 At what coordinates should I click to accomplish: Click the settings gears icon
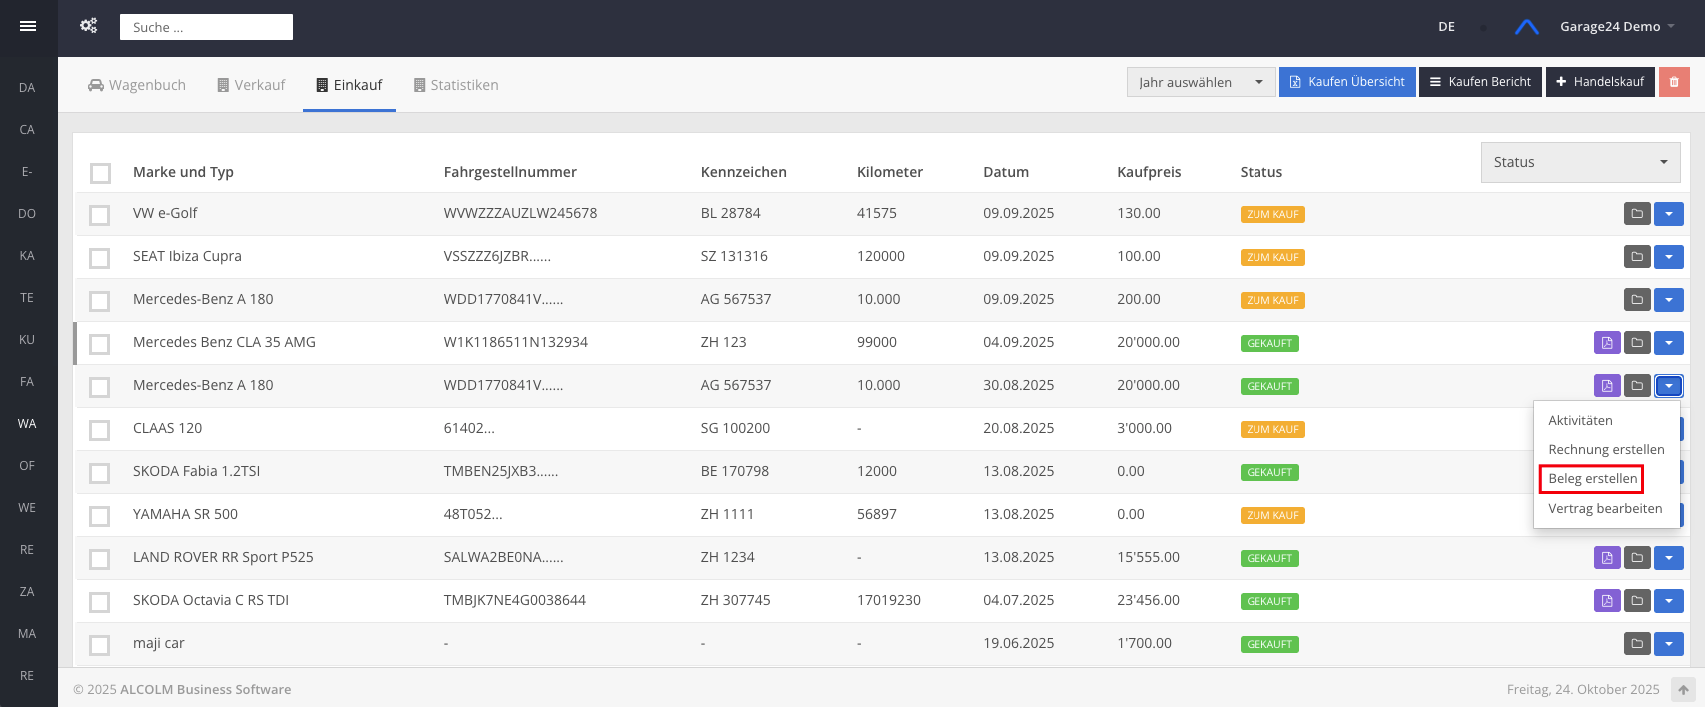(x=89, y=26)
